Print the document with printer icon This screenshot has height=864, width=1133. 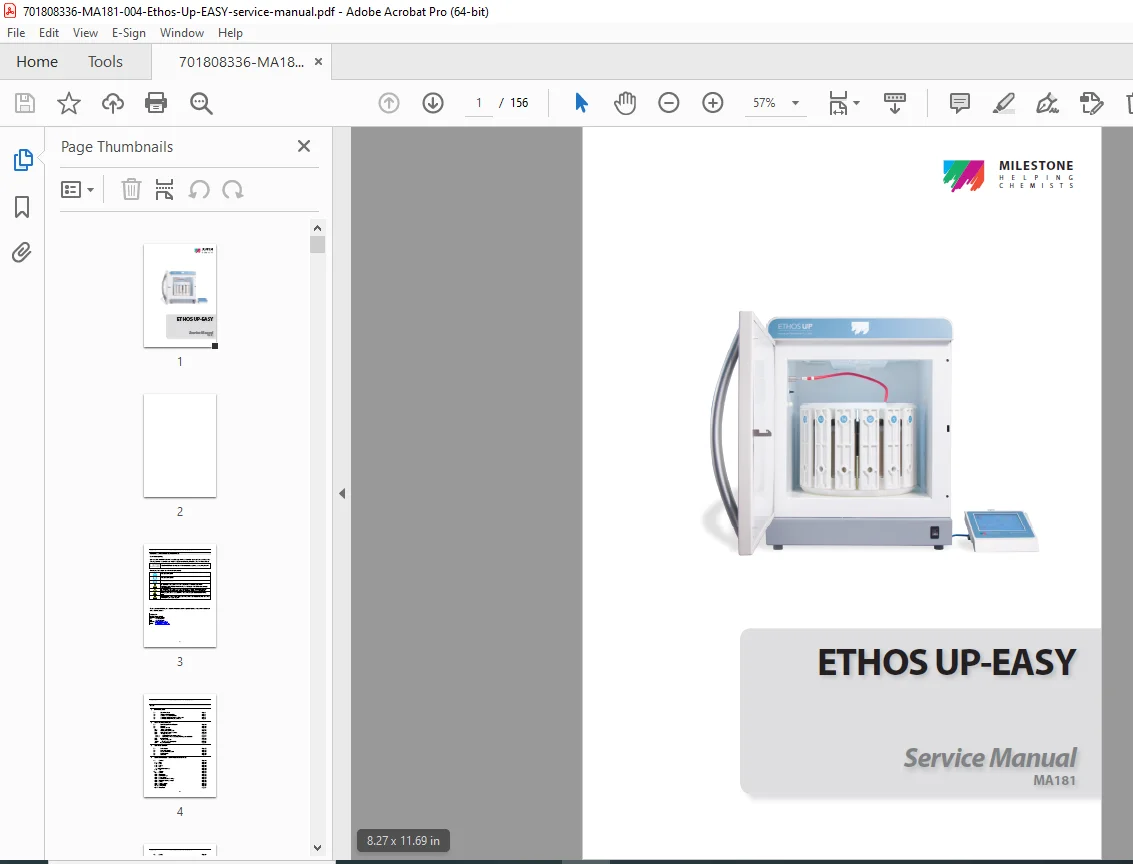[156, 103]
